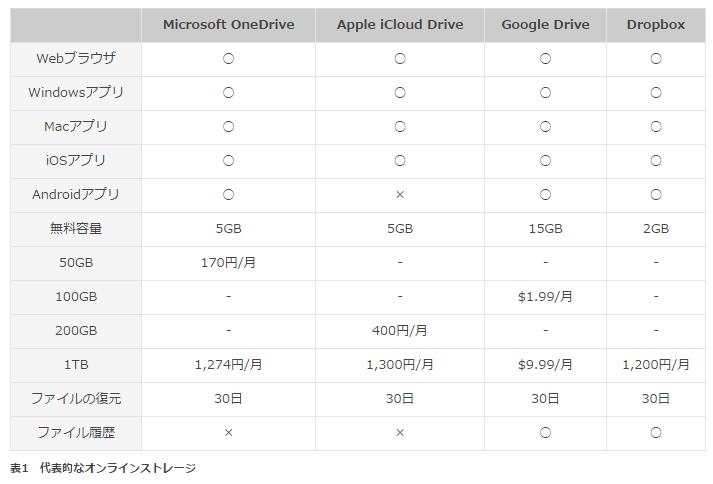The image size is (713, 484).
Task: Select the ファイルの復元 row label
Action: pos(76,398)
